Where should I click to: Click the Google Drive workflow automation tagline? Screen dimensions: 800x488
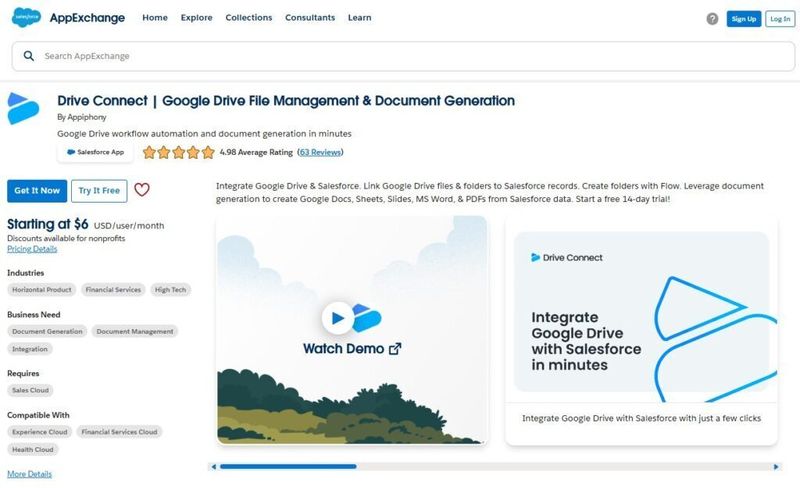[204, 134]
